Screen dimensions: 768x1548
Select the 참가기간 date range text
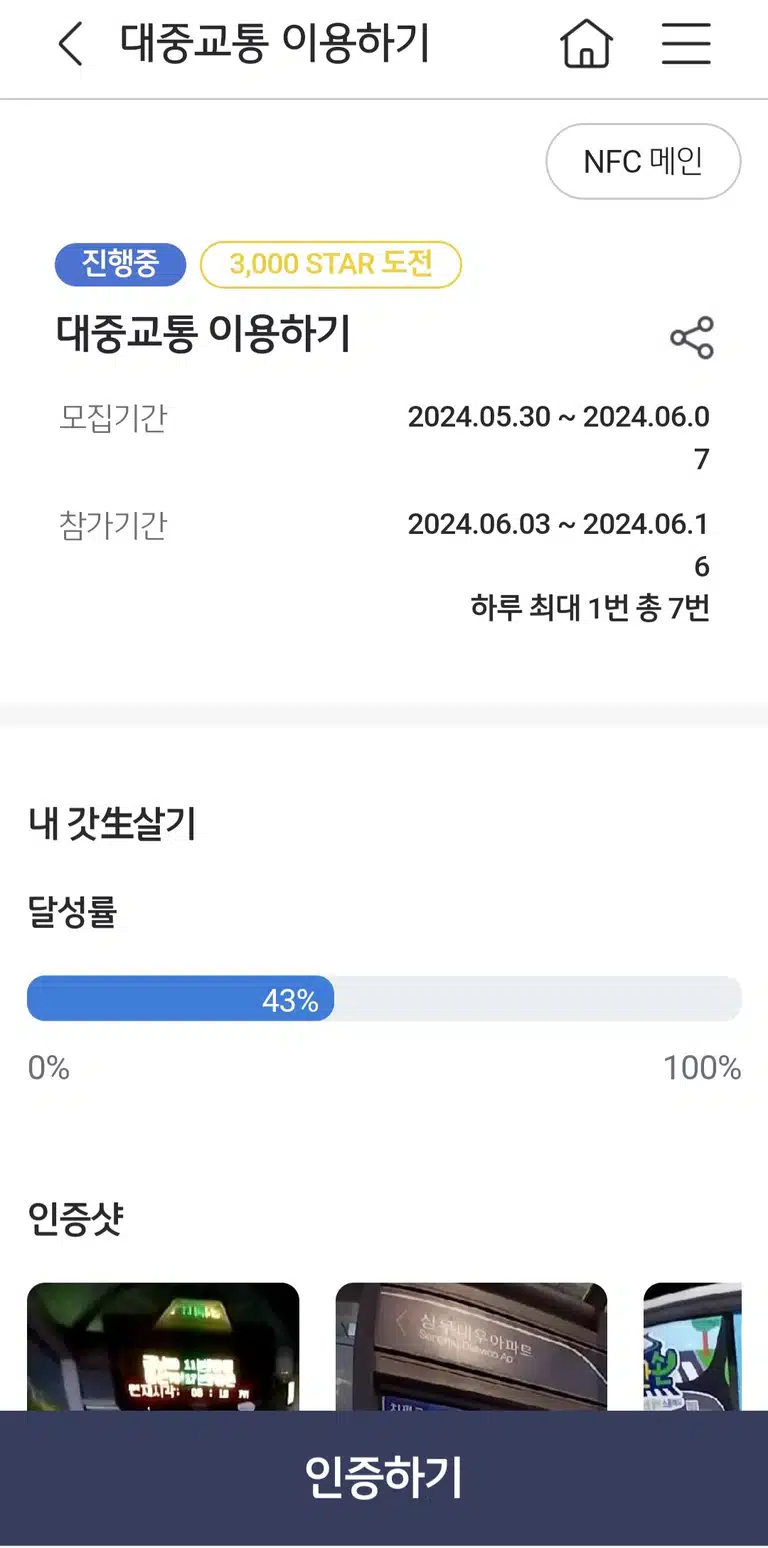pyautogui.click(x=559, y=545)
